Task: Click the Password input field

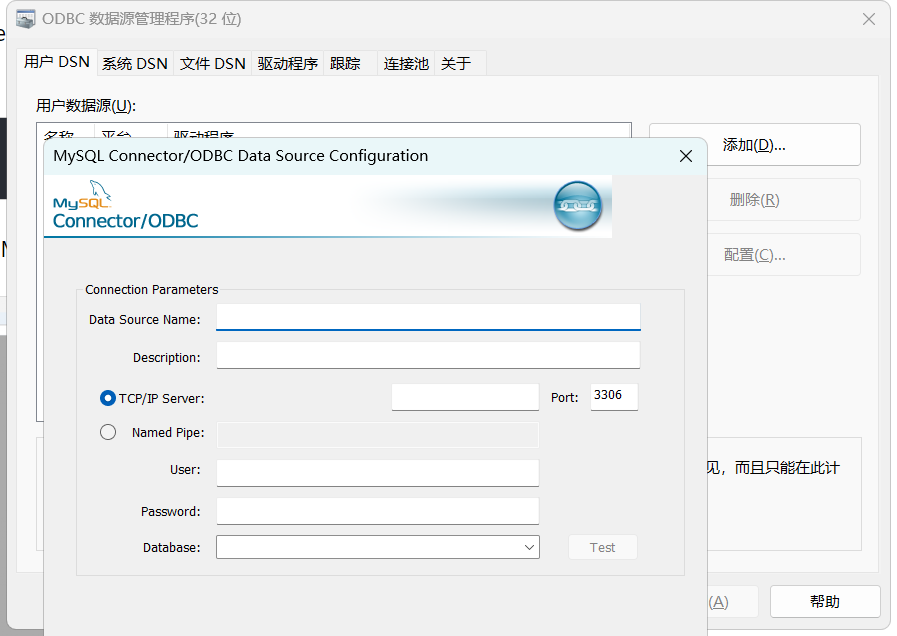Action: 378,511
